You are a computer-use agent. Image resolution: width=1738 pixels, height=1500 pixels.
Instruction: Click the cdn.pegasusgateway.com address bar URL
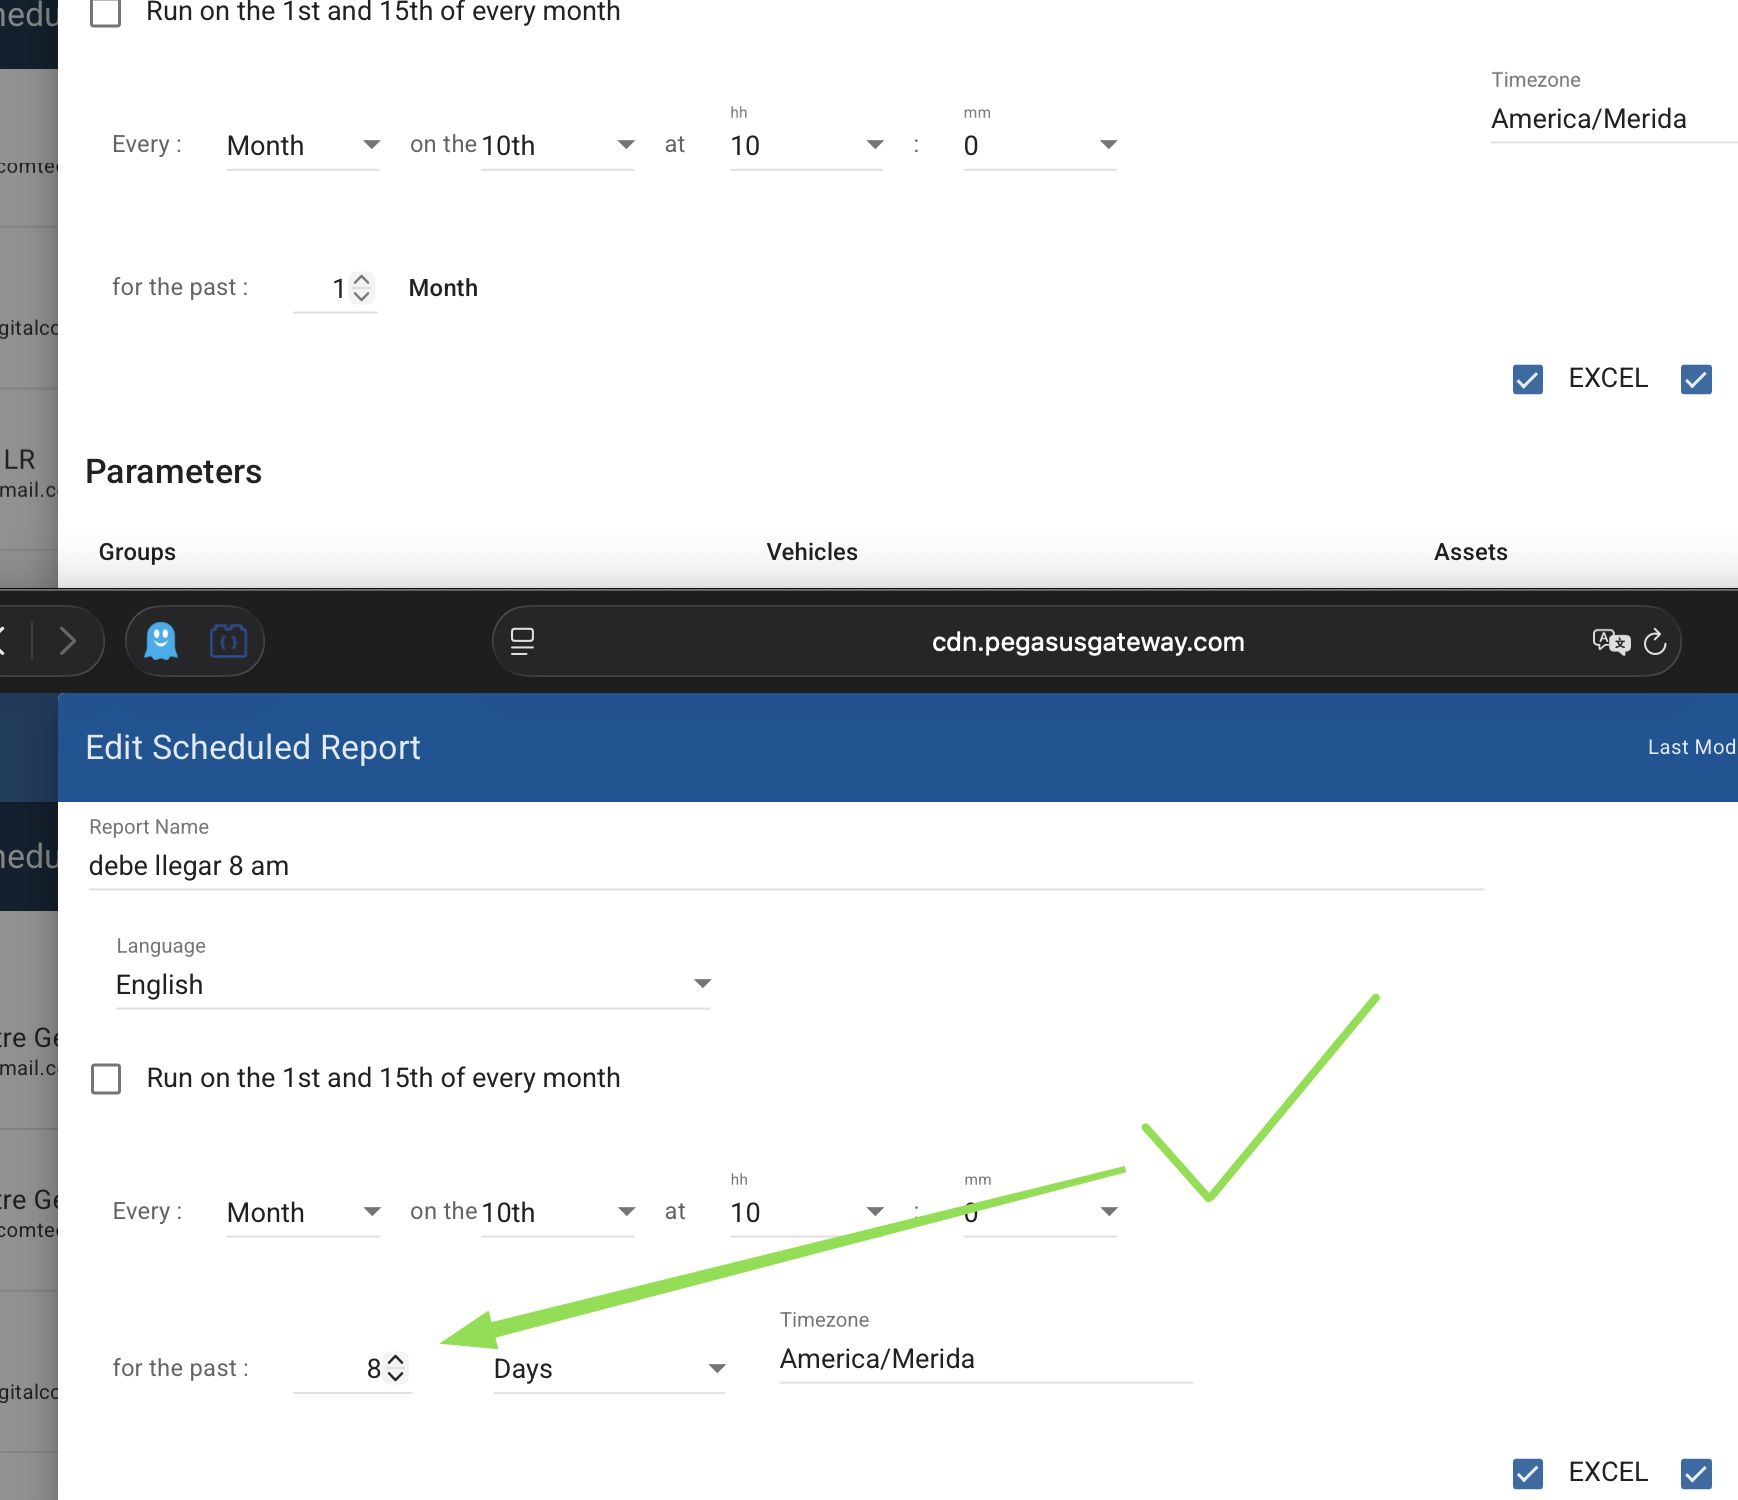[x=1087, y=642]
